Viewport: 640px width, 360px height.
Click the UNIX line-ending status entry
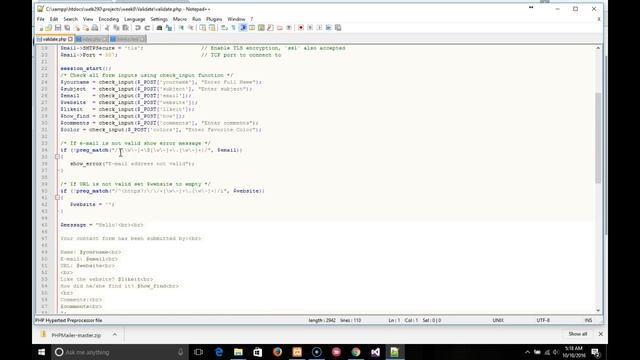click(498, 320)
